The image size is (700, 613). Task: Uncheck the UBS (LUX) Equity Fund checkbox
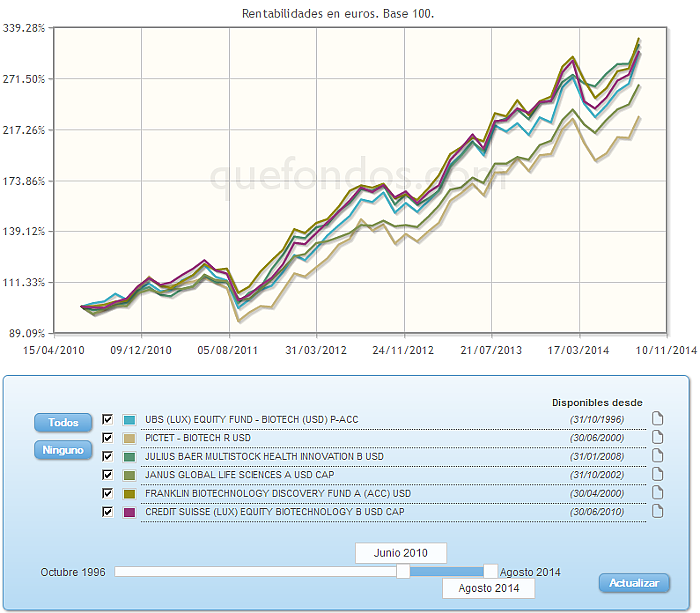(107, 419)
